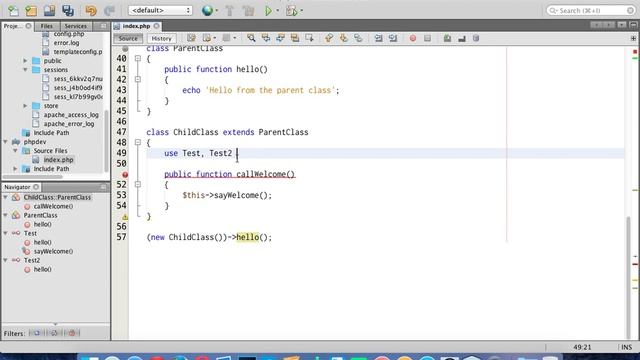Expand the store folder
The height and width of the screenshot is (360, 640).
pos(25,106)
